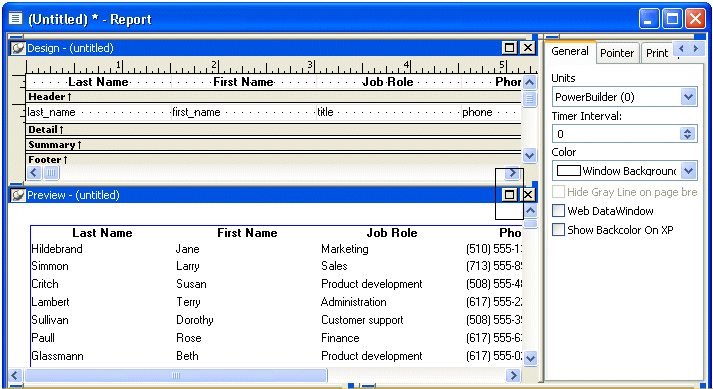
Task: Click the Design vertical scrollbar thumb
Action: [x=529, y=99]
